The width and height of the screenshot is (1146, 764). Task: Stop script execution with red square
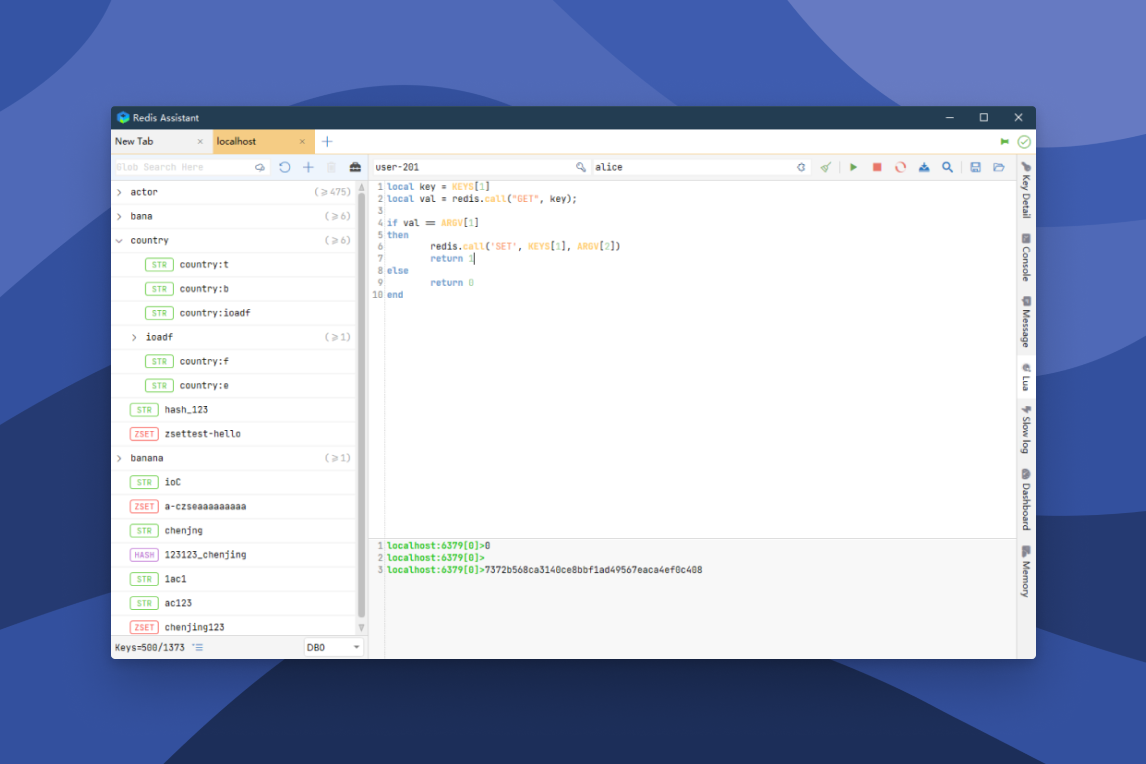(x=877, y=167)
